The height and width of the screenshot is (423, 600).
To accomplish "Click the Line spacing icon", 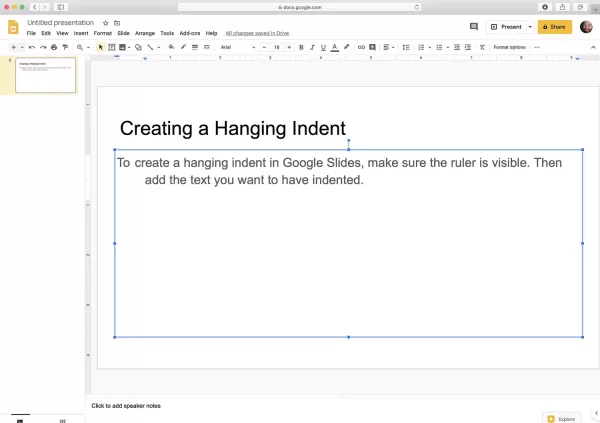I will click(406, 47).
